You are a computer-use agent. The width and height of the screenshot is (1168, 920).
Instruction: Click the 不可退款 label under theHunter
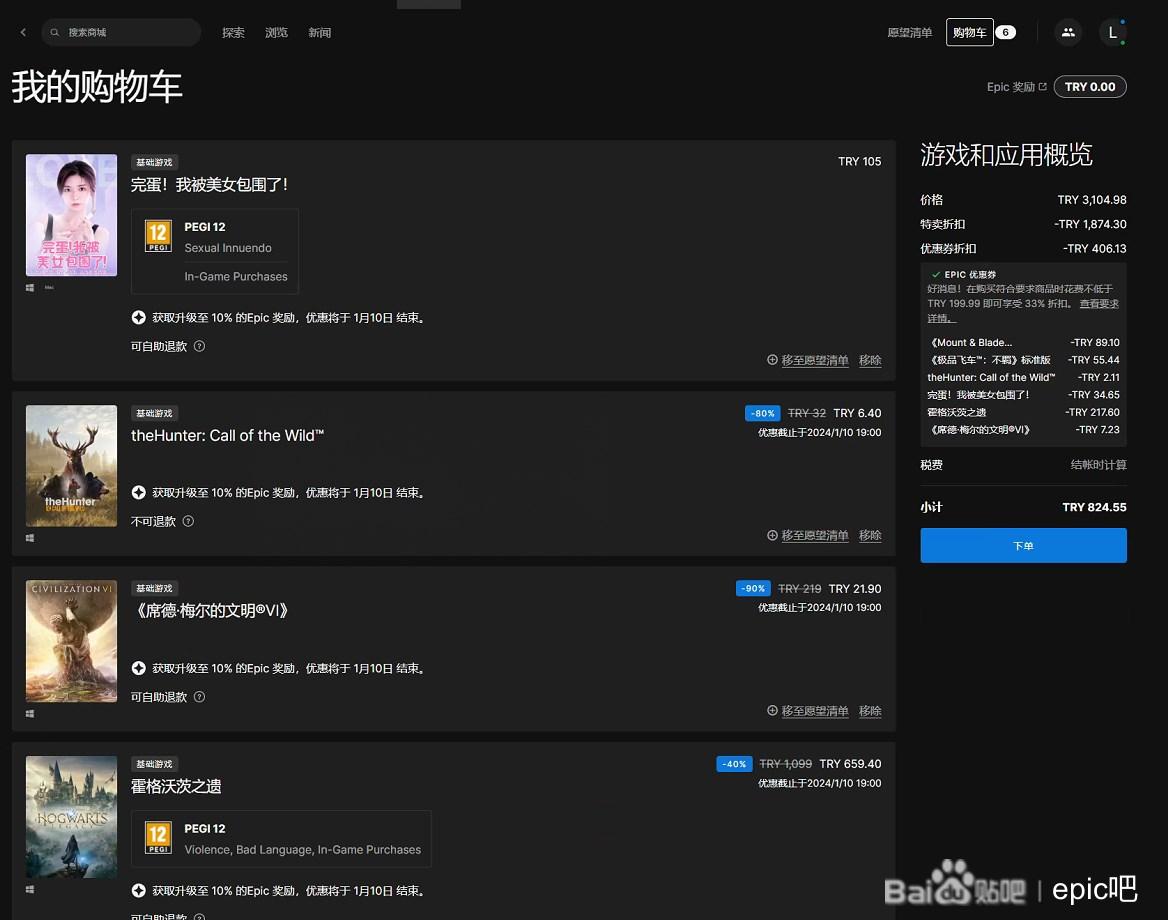point(153,521)
